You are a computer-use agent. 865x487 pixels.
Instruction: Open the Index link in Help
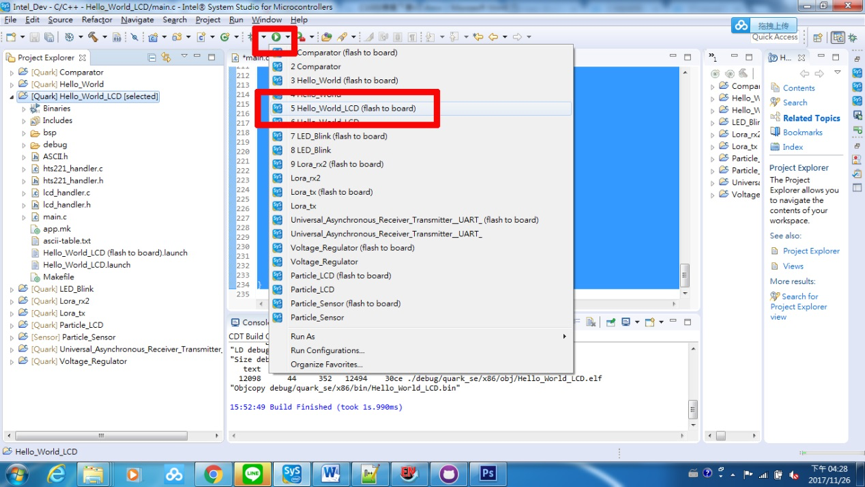[x=793, y=147]
